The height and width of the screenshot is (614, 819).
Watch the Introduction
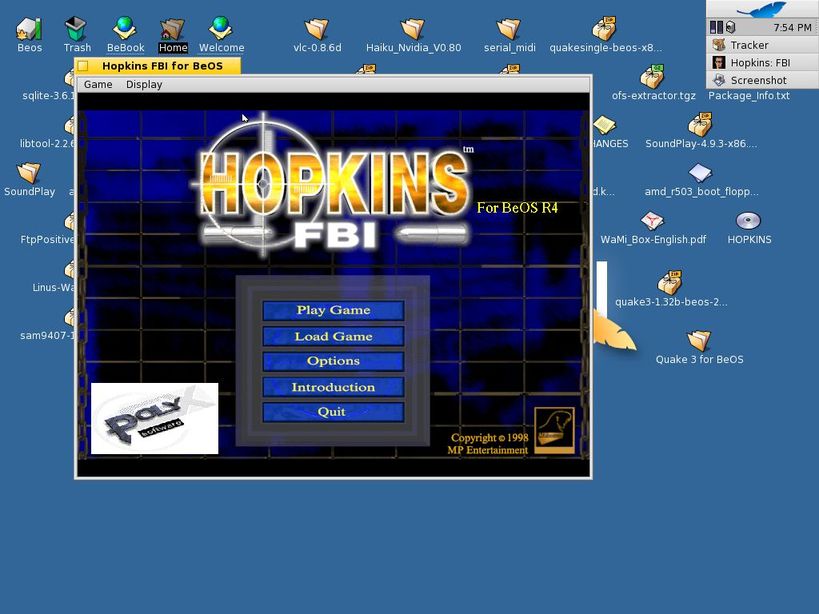pyautogui.click(x=333, y=387)
